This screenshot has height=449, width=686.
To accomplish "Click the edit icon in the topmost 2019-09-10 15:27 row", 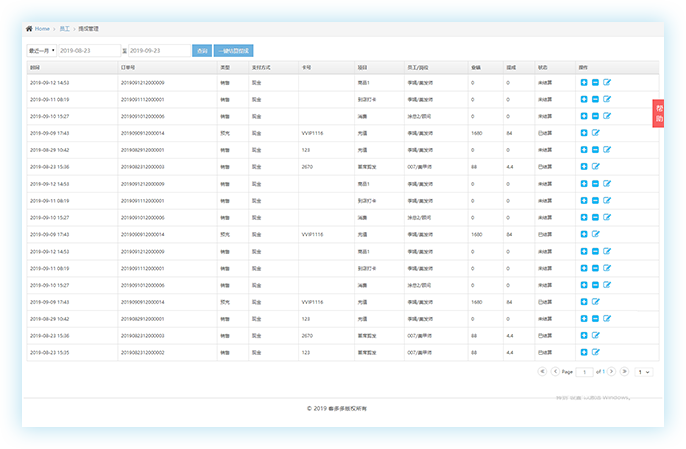I will 607,116.
